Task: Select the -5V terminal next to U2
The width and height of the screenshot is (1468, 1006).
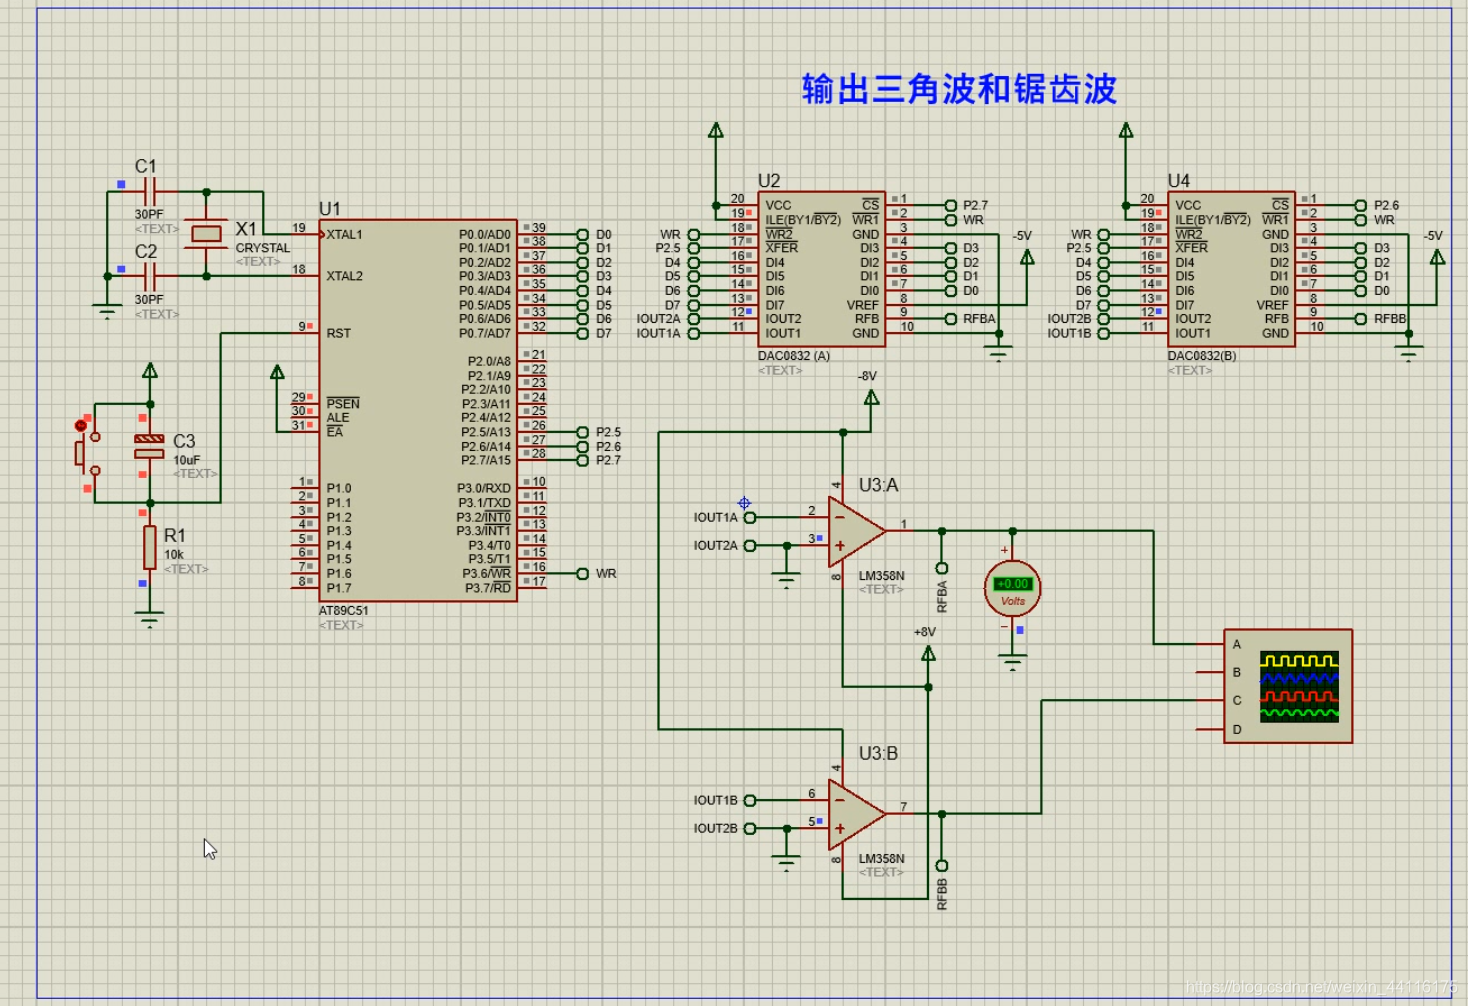Action: pos(1026,256)
